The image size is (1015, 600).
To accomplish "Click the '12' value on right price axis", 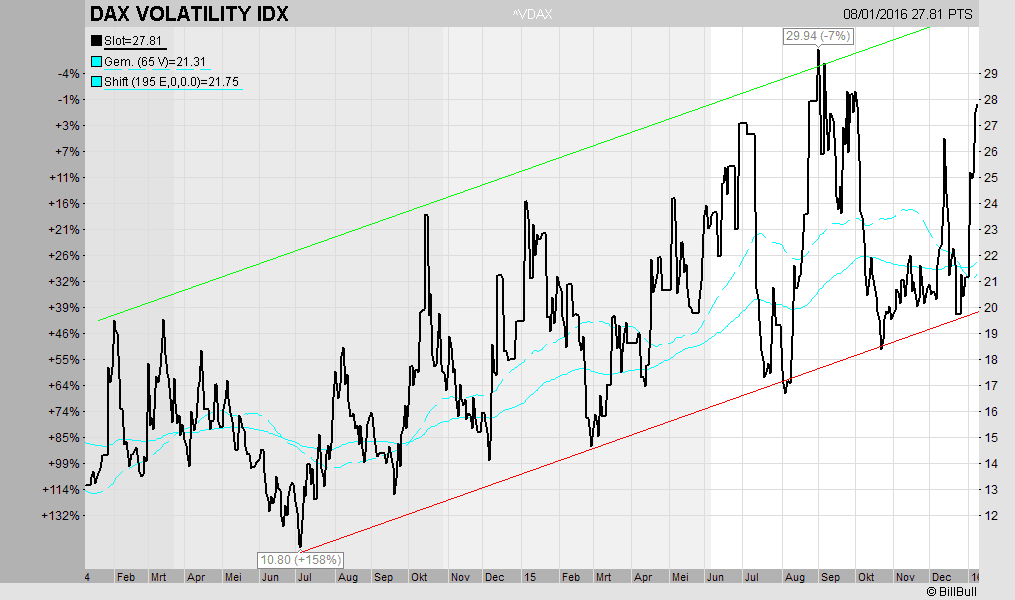I will click(990, 515).
